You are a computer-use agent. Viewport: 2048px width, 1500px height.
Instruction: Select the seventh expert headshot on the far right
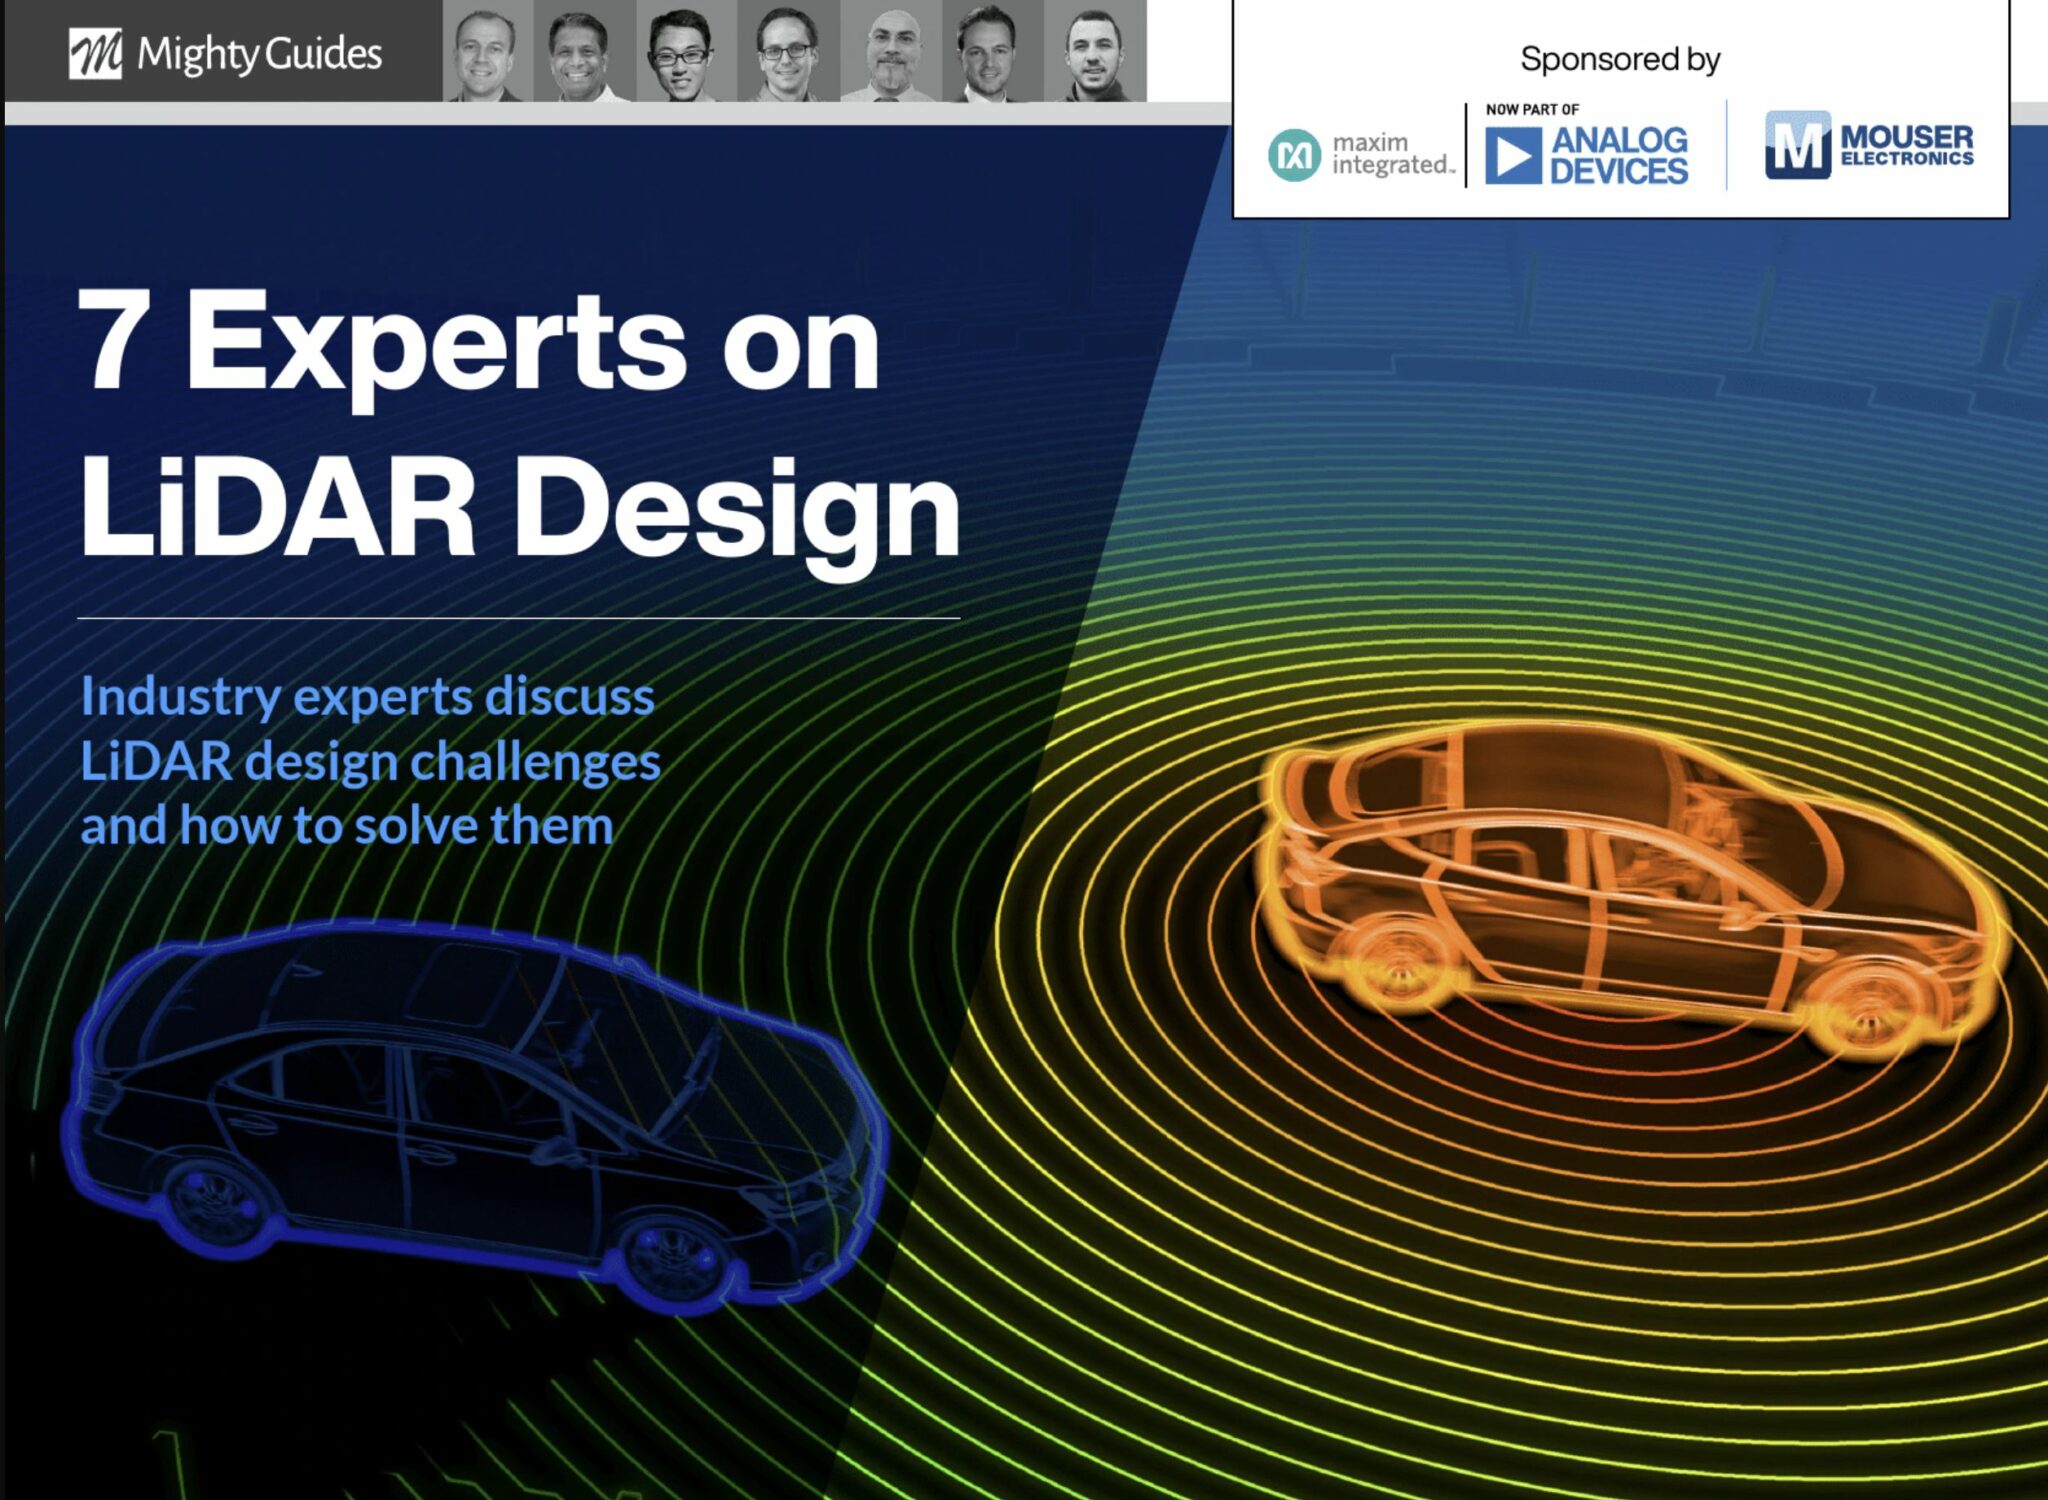1095,51
